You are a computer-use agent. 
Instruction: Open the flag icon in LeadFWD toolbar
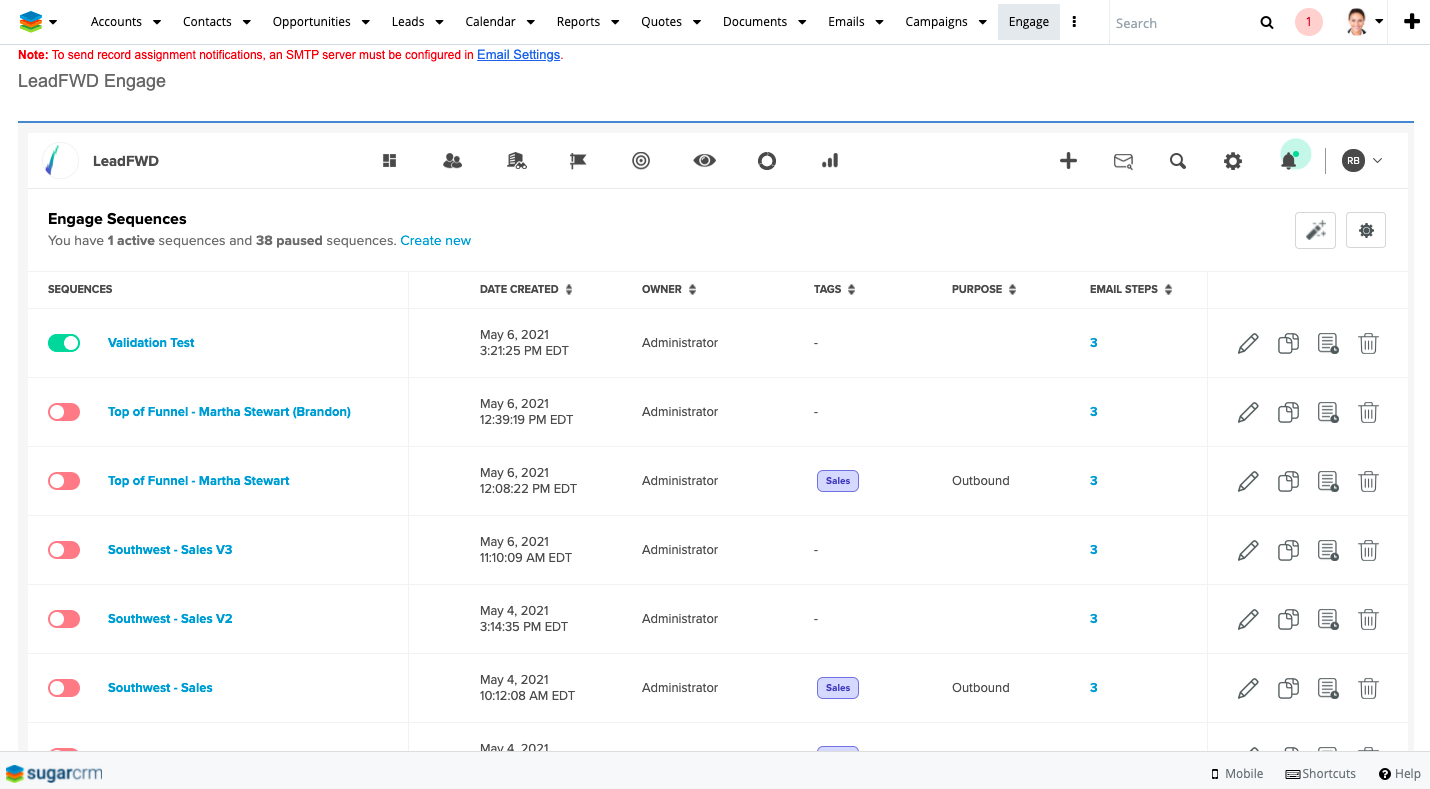[x=578, y=160]
